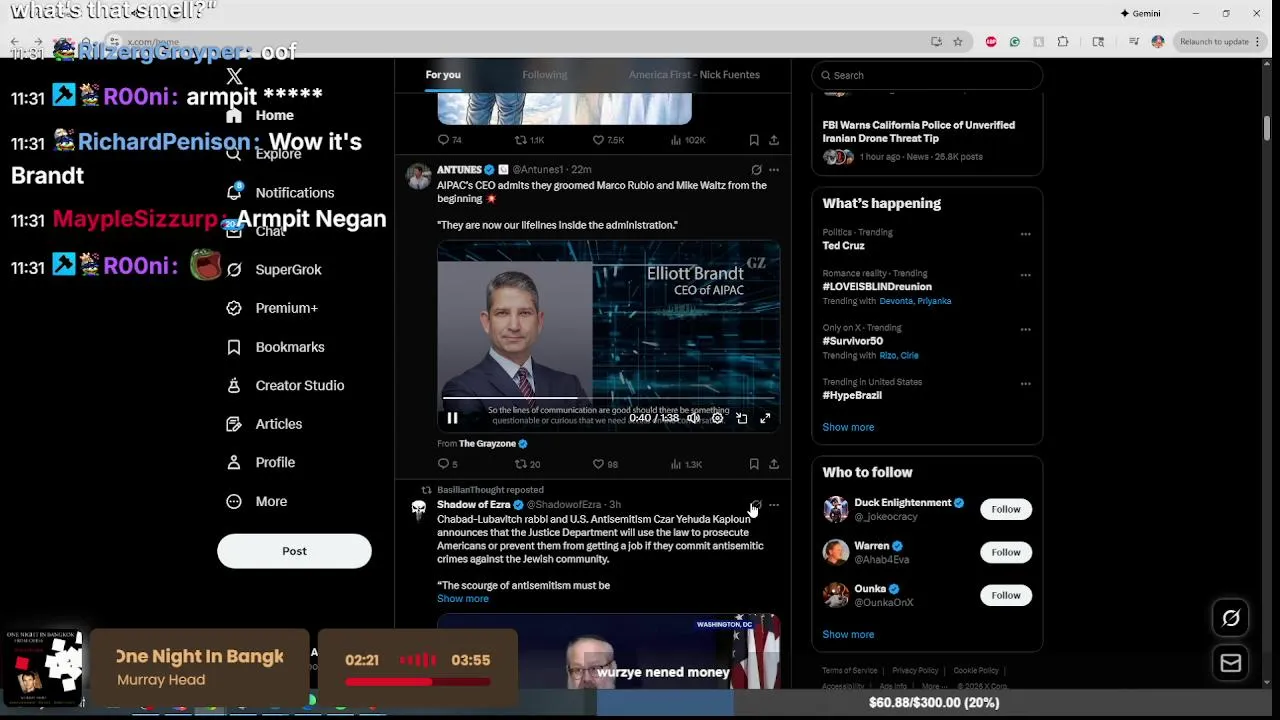Open Chrome Extensions puzzle icon
The image size is (1280, 720).
coord(1063,42)
